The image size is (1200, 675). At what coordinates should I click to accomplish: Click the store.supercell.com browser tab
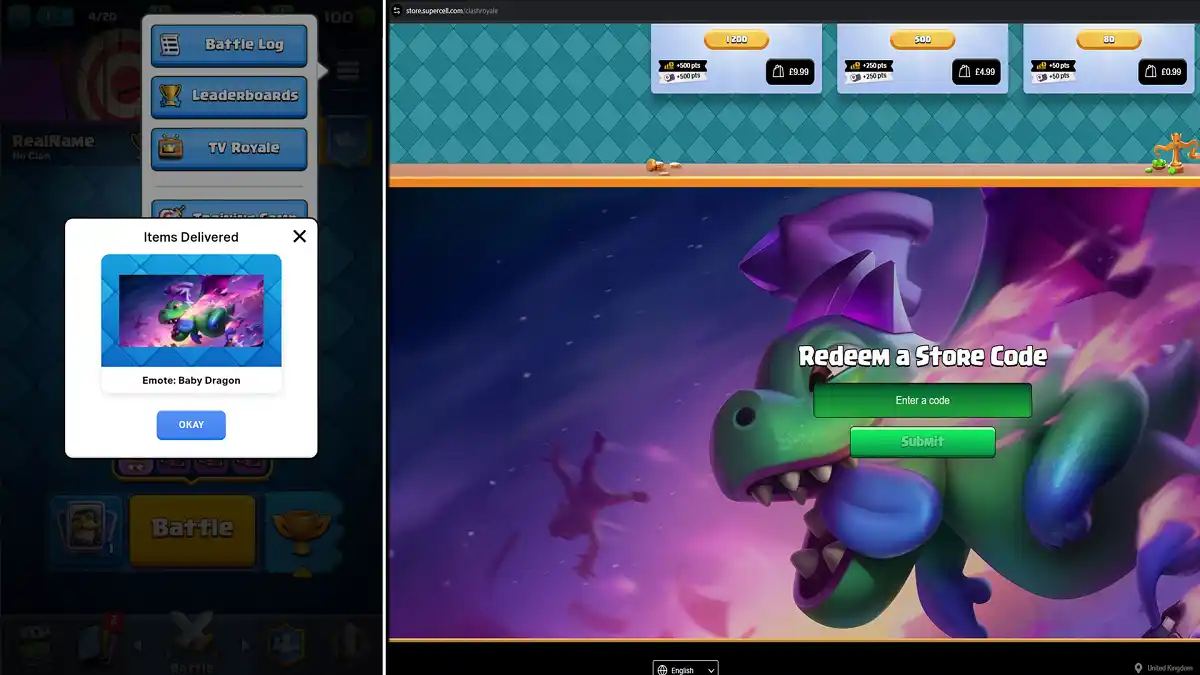pos(442,12)
